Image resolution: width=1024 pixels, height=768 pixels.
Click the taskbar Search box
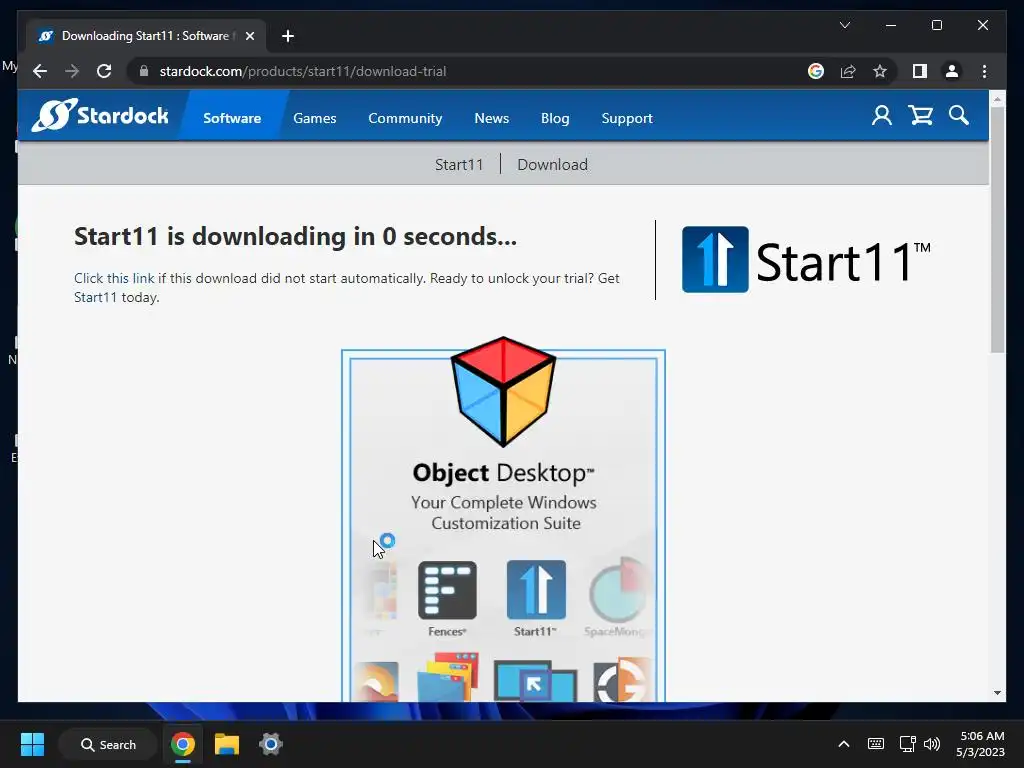108,744
